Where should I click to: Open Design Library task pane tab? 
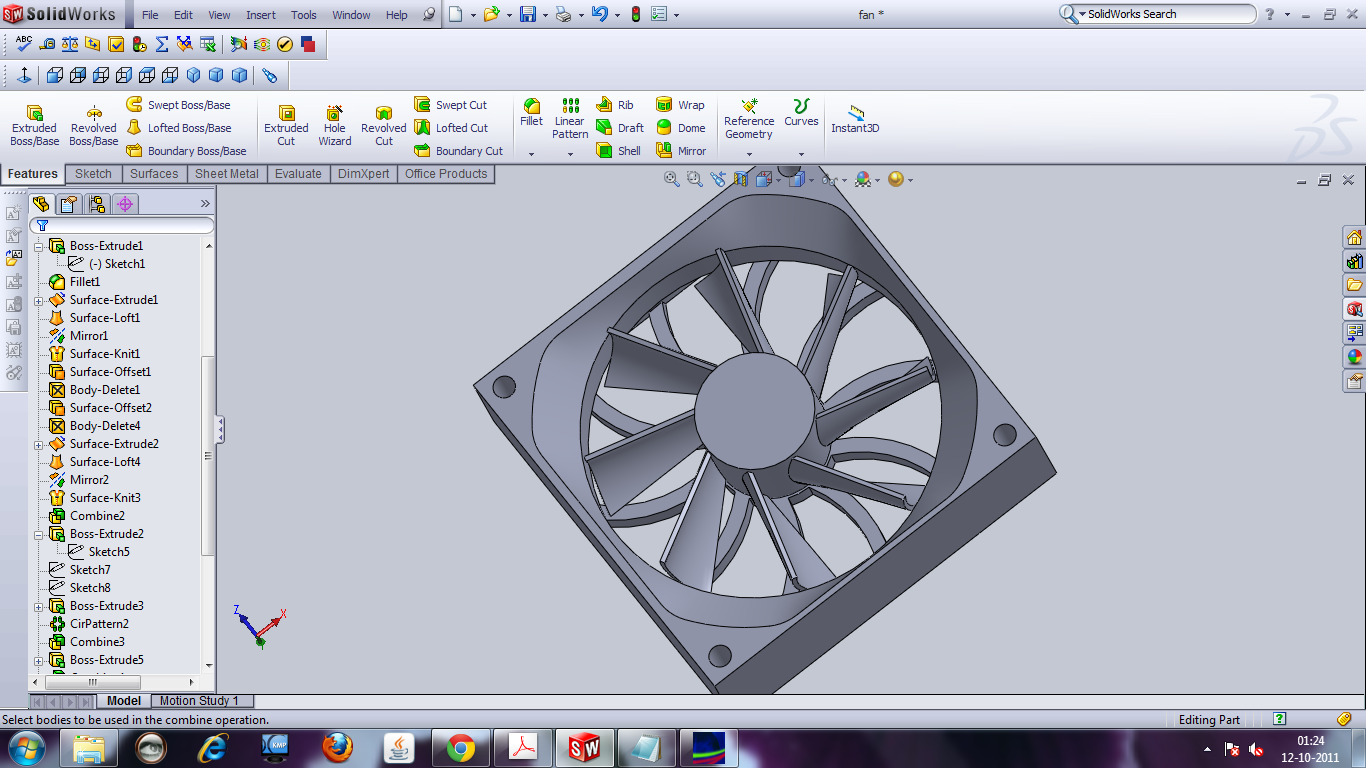tap(1354, 261)
